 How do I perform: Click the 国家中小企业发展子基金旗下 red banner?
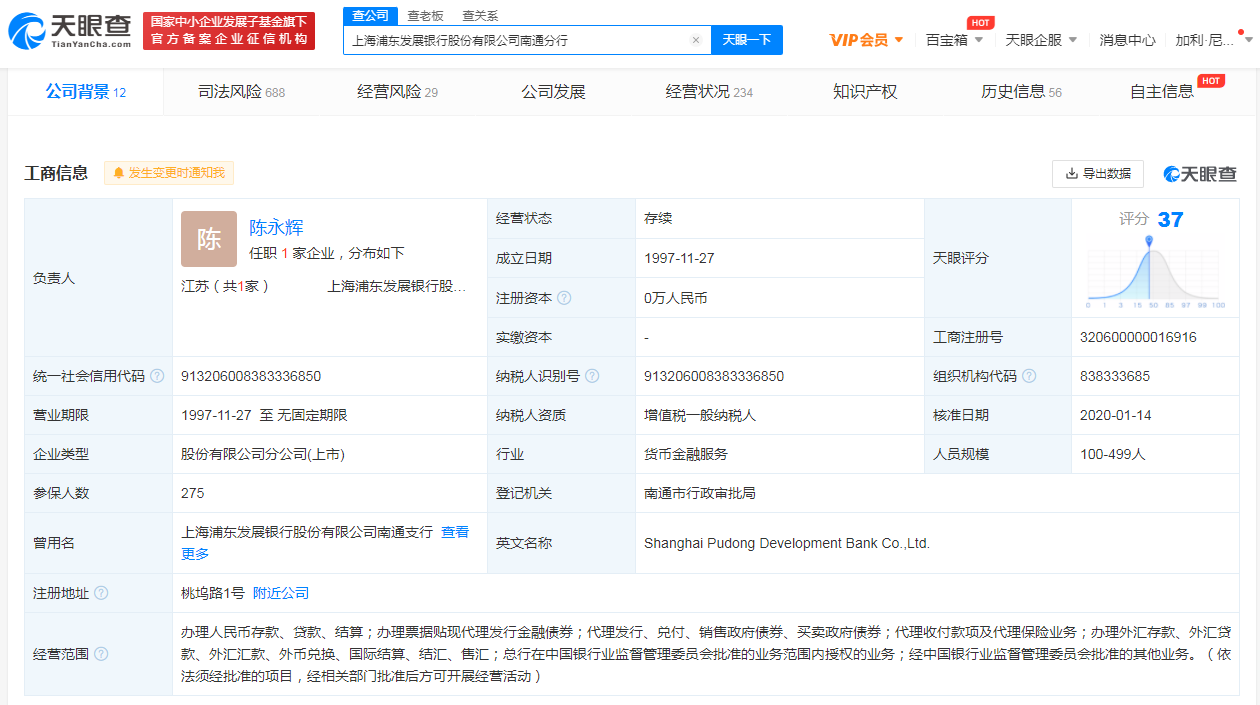click(x=229, y=31)
